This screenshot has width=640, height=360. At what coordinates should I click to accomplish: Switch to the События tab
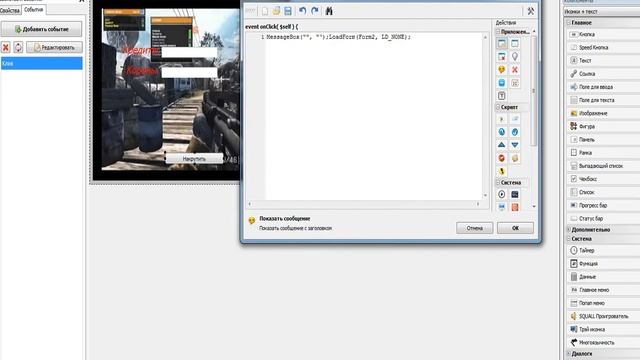(33, 9)
